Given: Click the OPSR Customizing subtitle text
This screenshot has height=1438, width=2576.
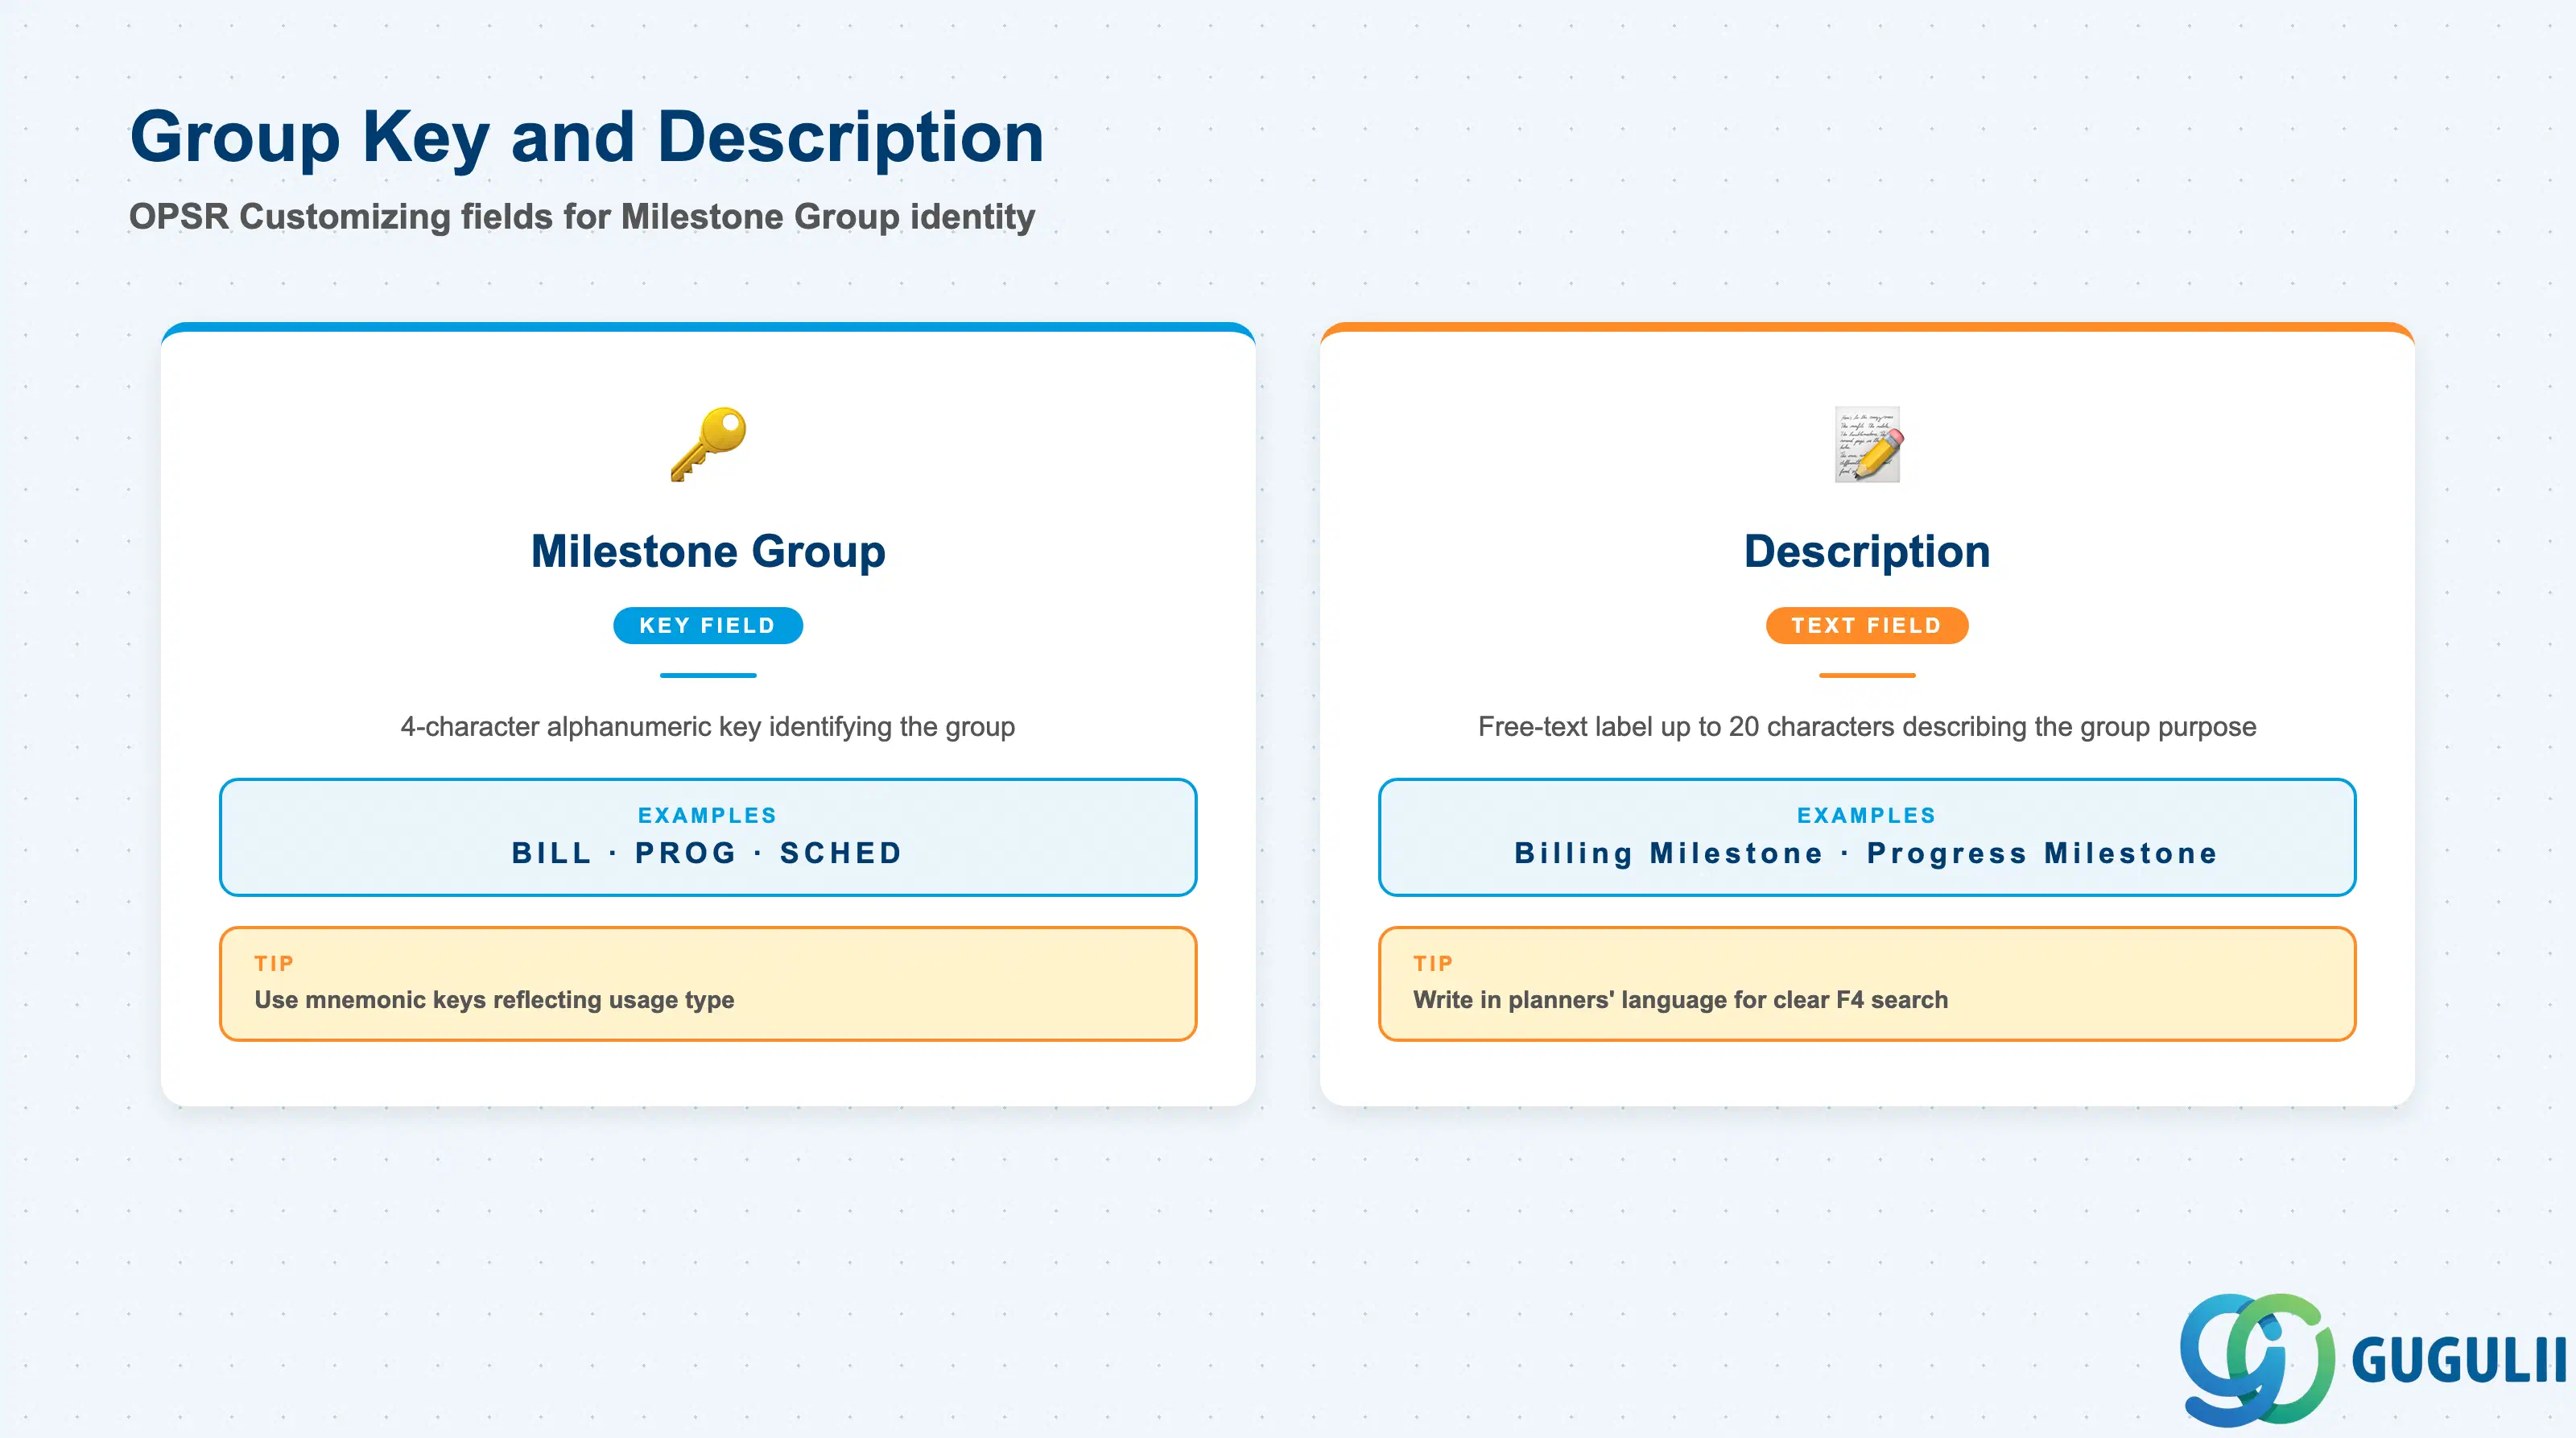Looking at the screenshot, I should pyautogui.click(x=582, y=216).
